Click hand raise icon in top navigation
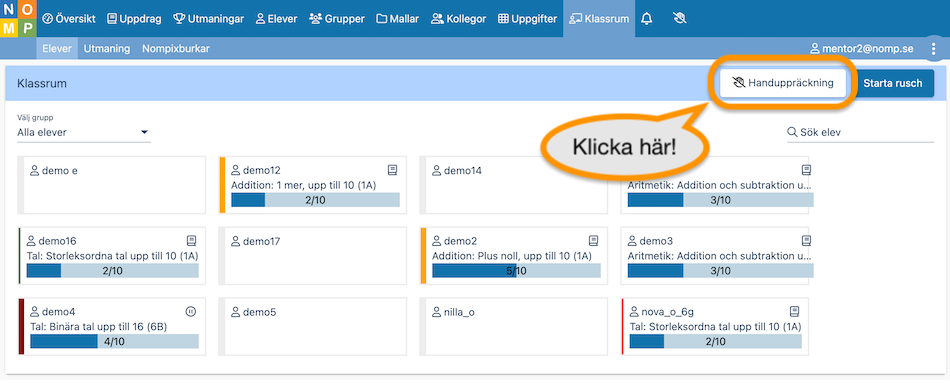 pos(679,19)
